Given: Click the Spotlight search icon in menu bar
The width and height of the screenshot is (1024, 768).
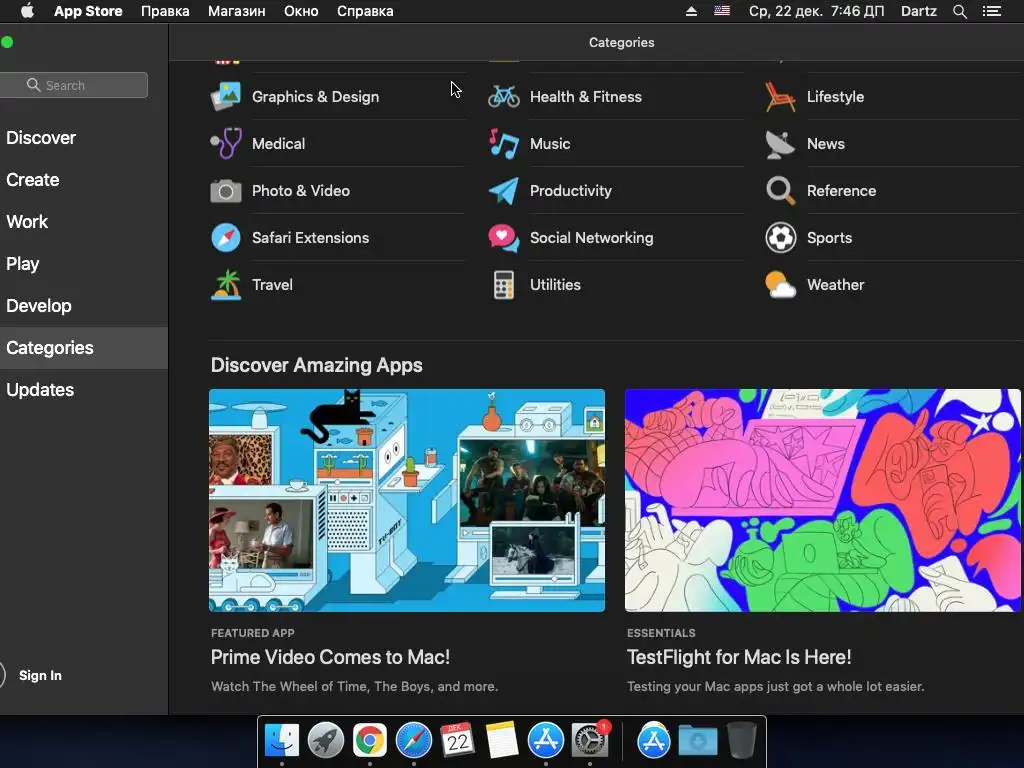Looking at the screenshot, I should pos(959,11).
